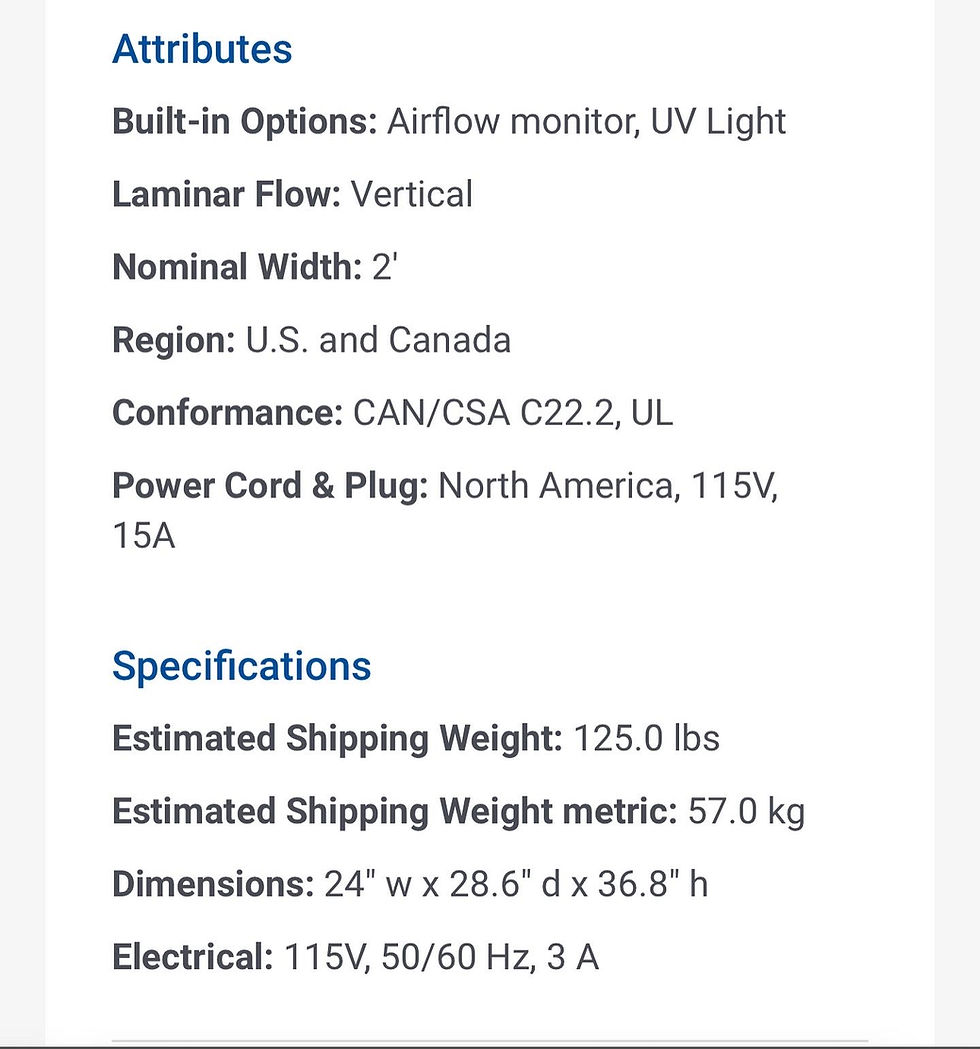Click the Attributes section heading
The height and width of the screenshot is (1049, 980).
point(202,49)
